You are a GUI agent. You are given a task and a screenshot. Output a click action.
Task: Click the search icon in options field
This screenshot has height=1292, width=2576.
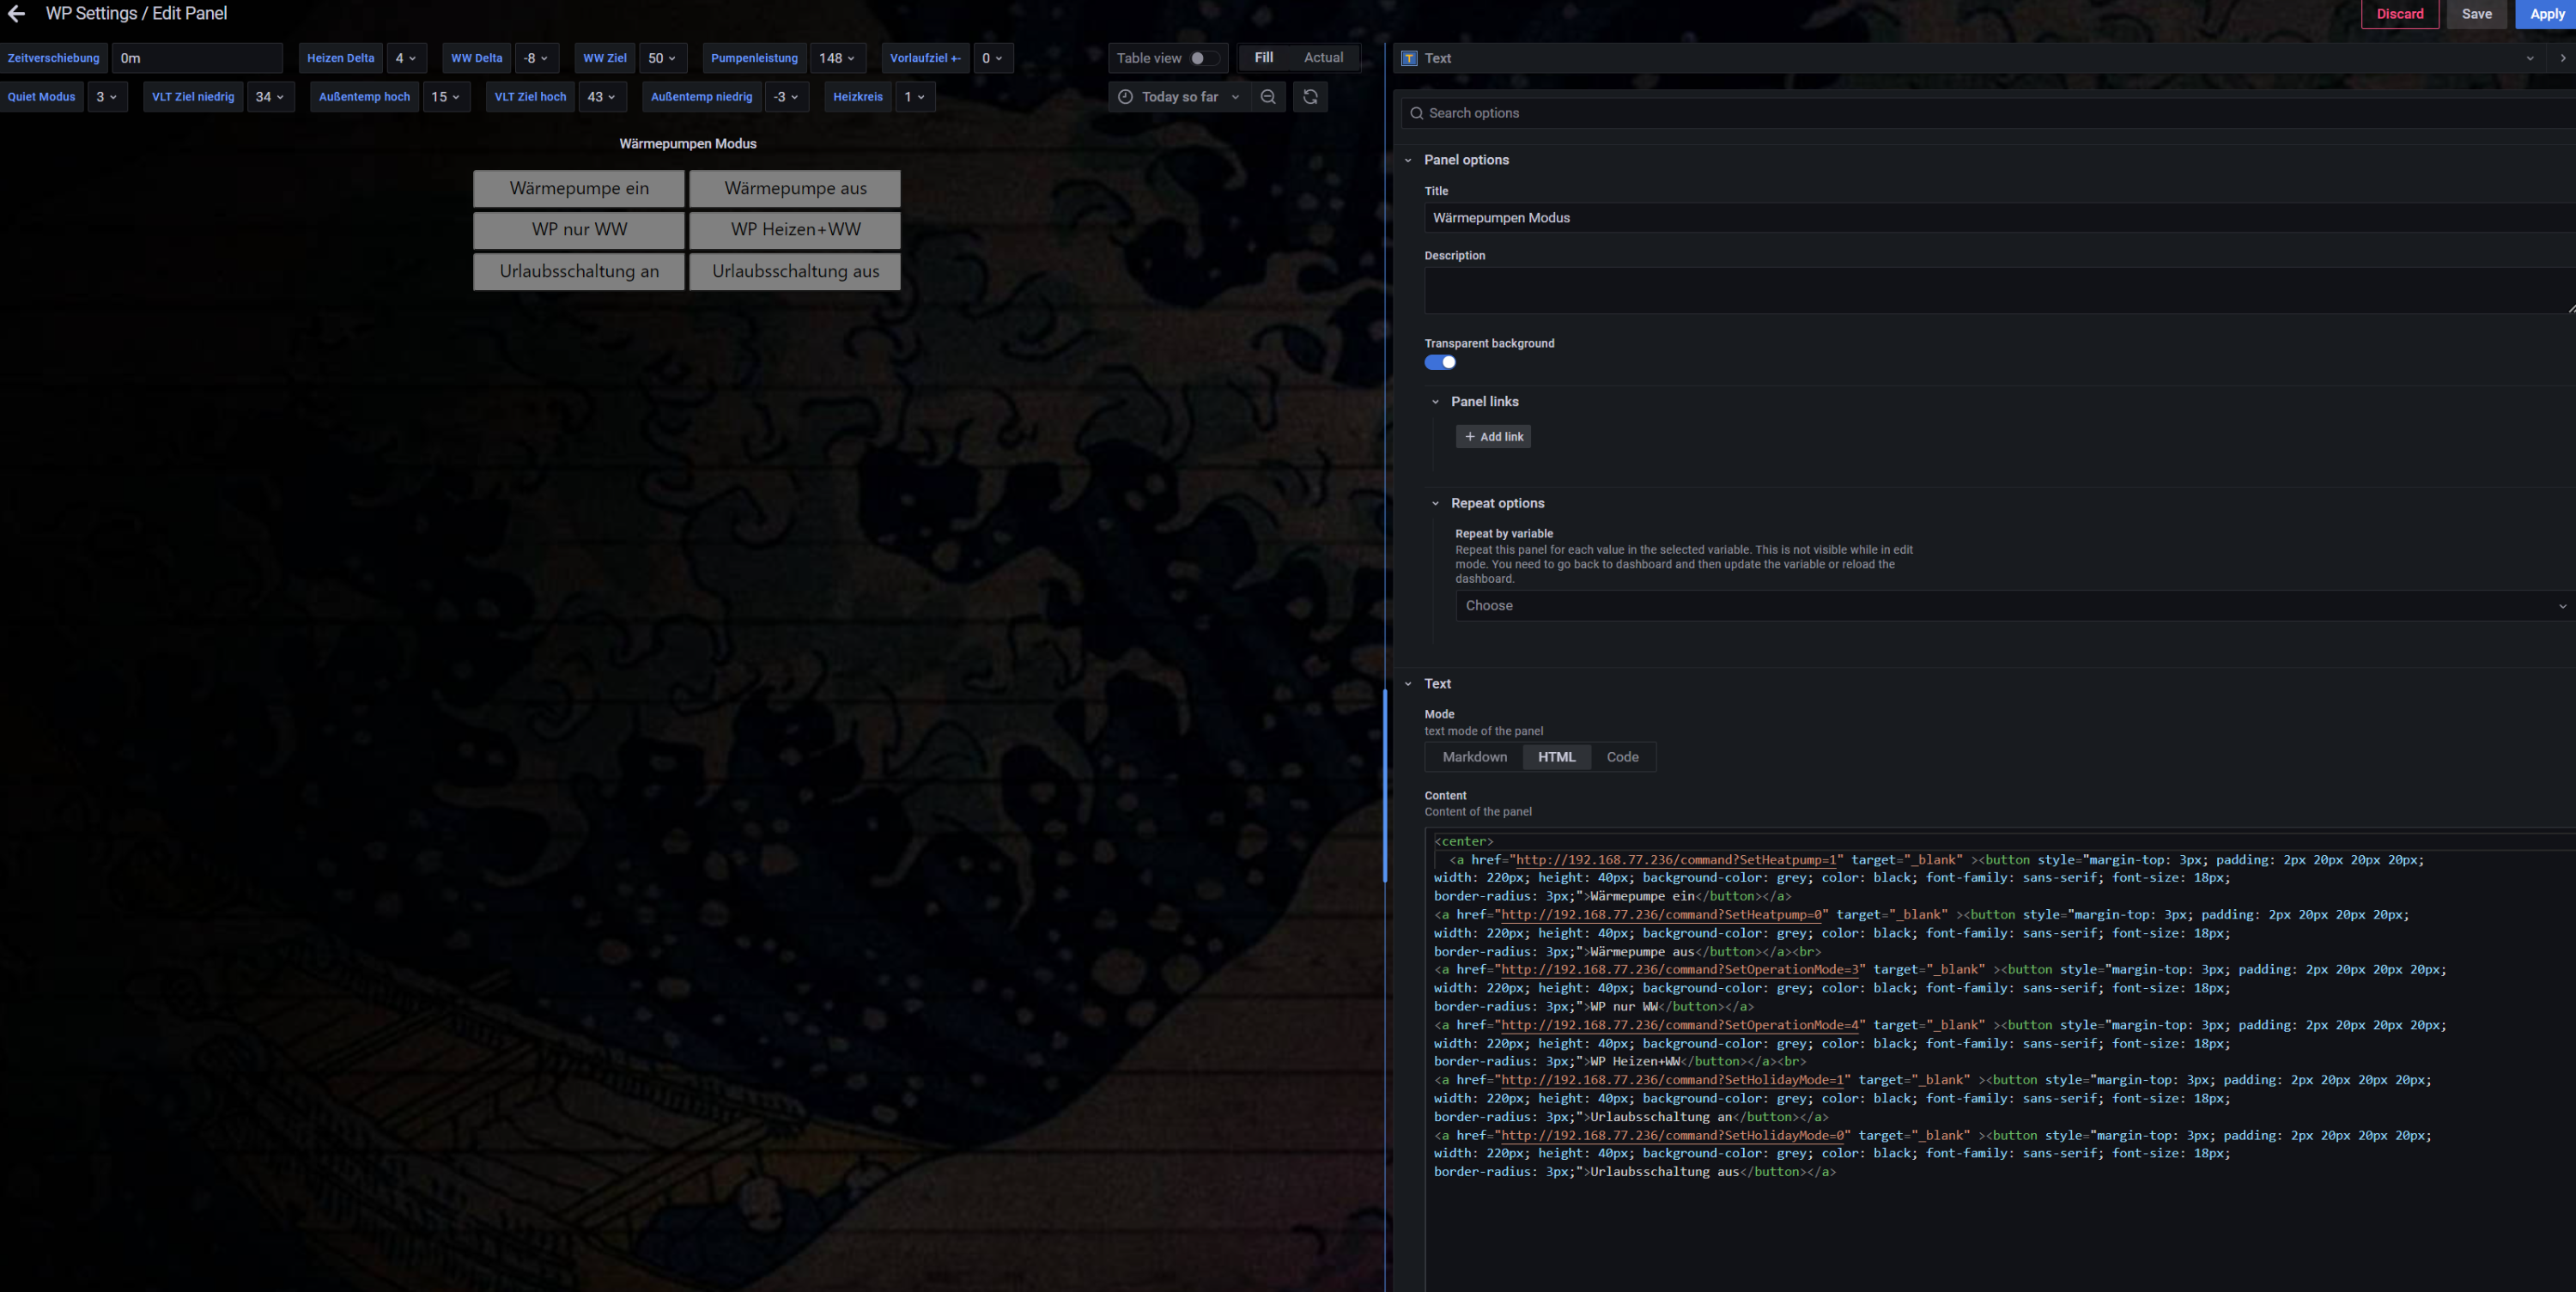point(1416,113)
